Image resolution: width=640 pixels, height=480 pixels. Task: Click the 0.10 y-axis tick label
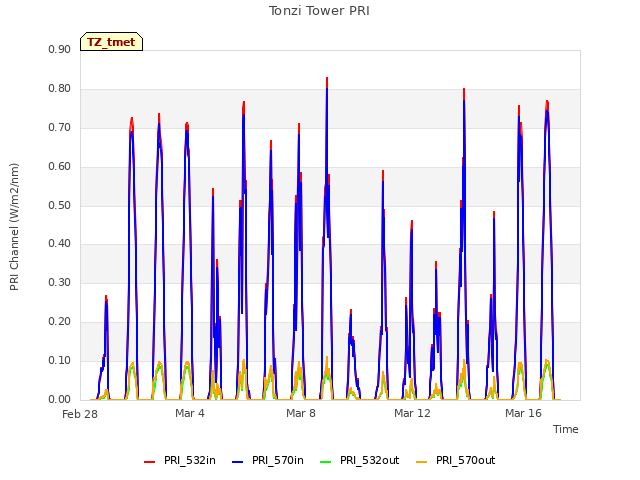click(x=60, y=360)
